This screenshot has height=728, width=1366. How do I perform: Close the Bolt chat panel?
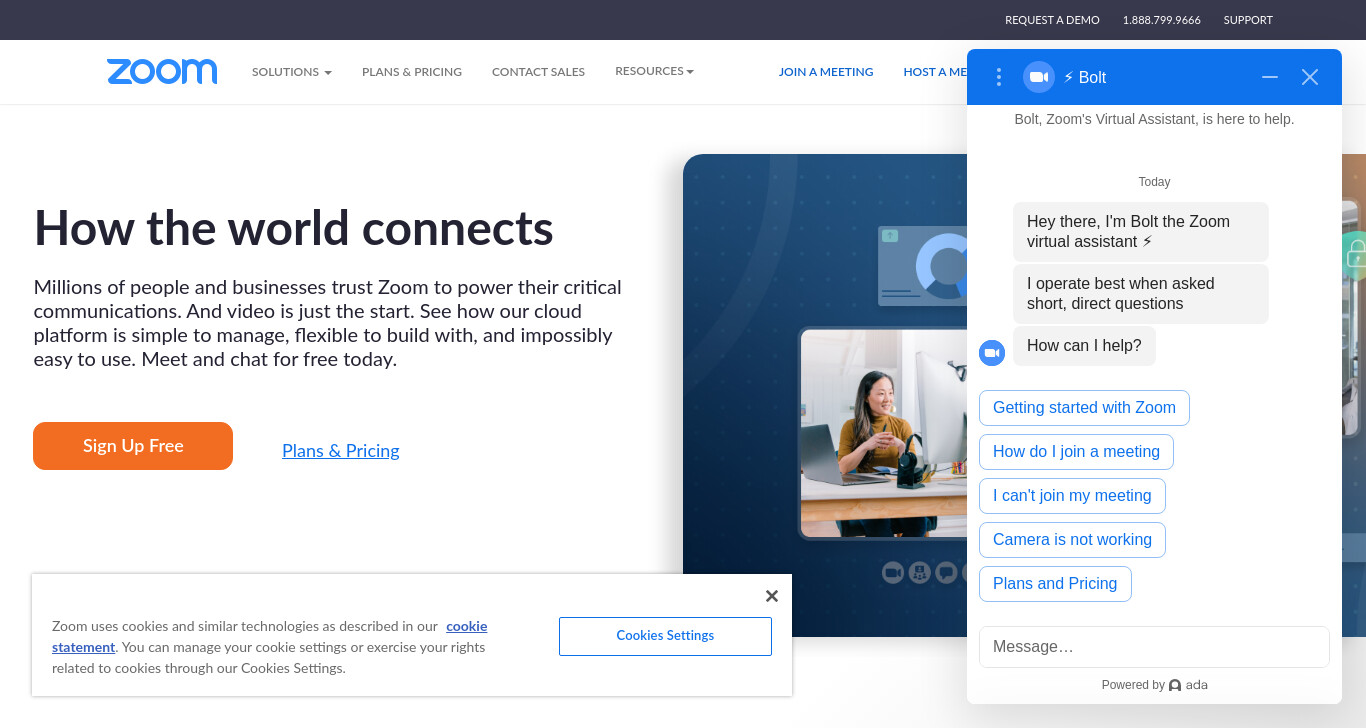coord(1310,77)
